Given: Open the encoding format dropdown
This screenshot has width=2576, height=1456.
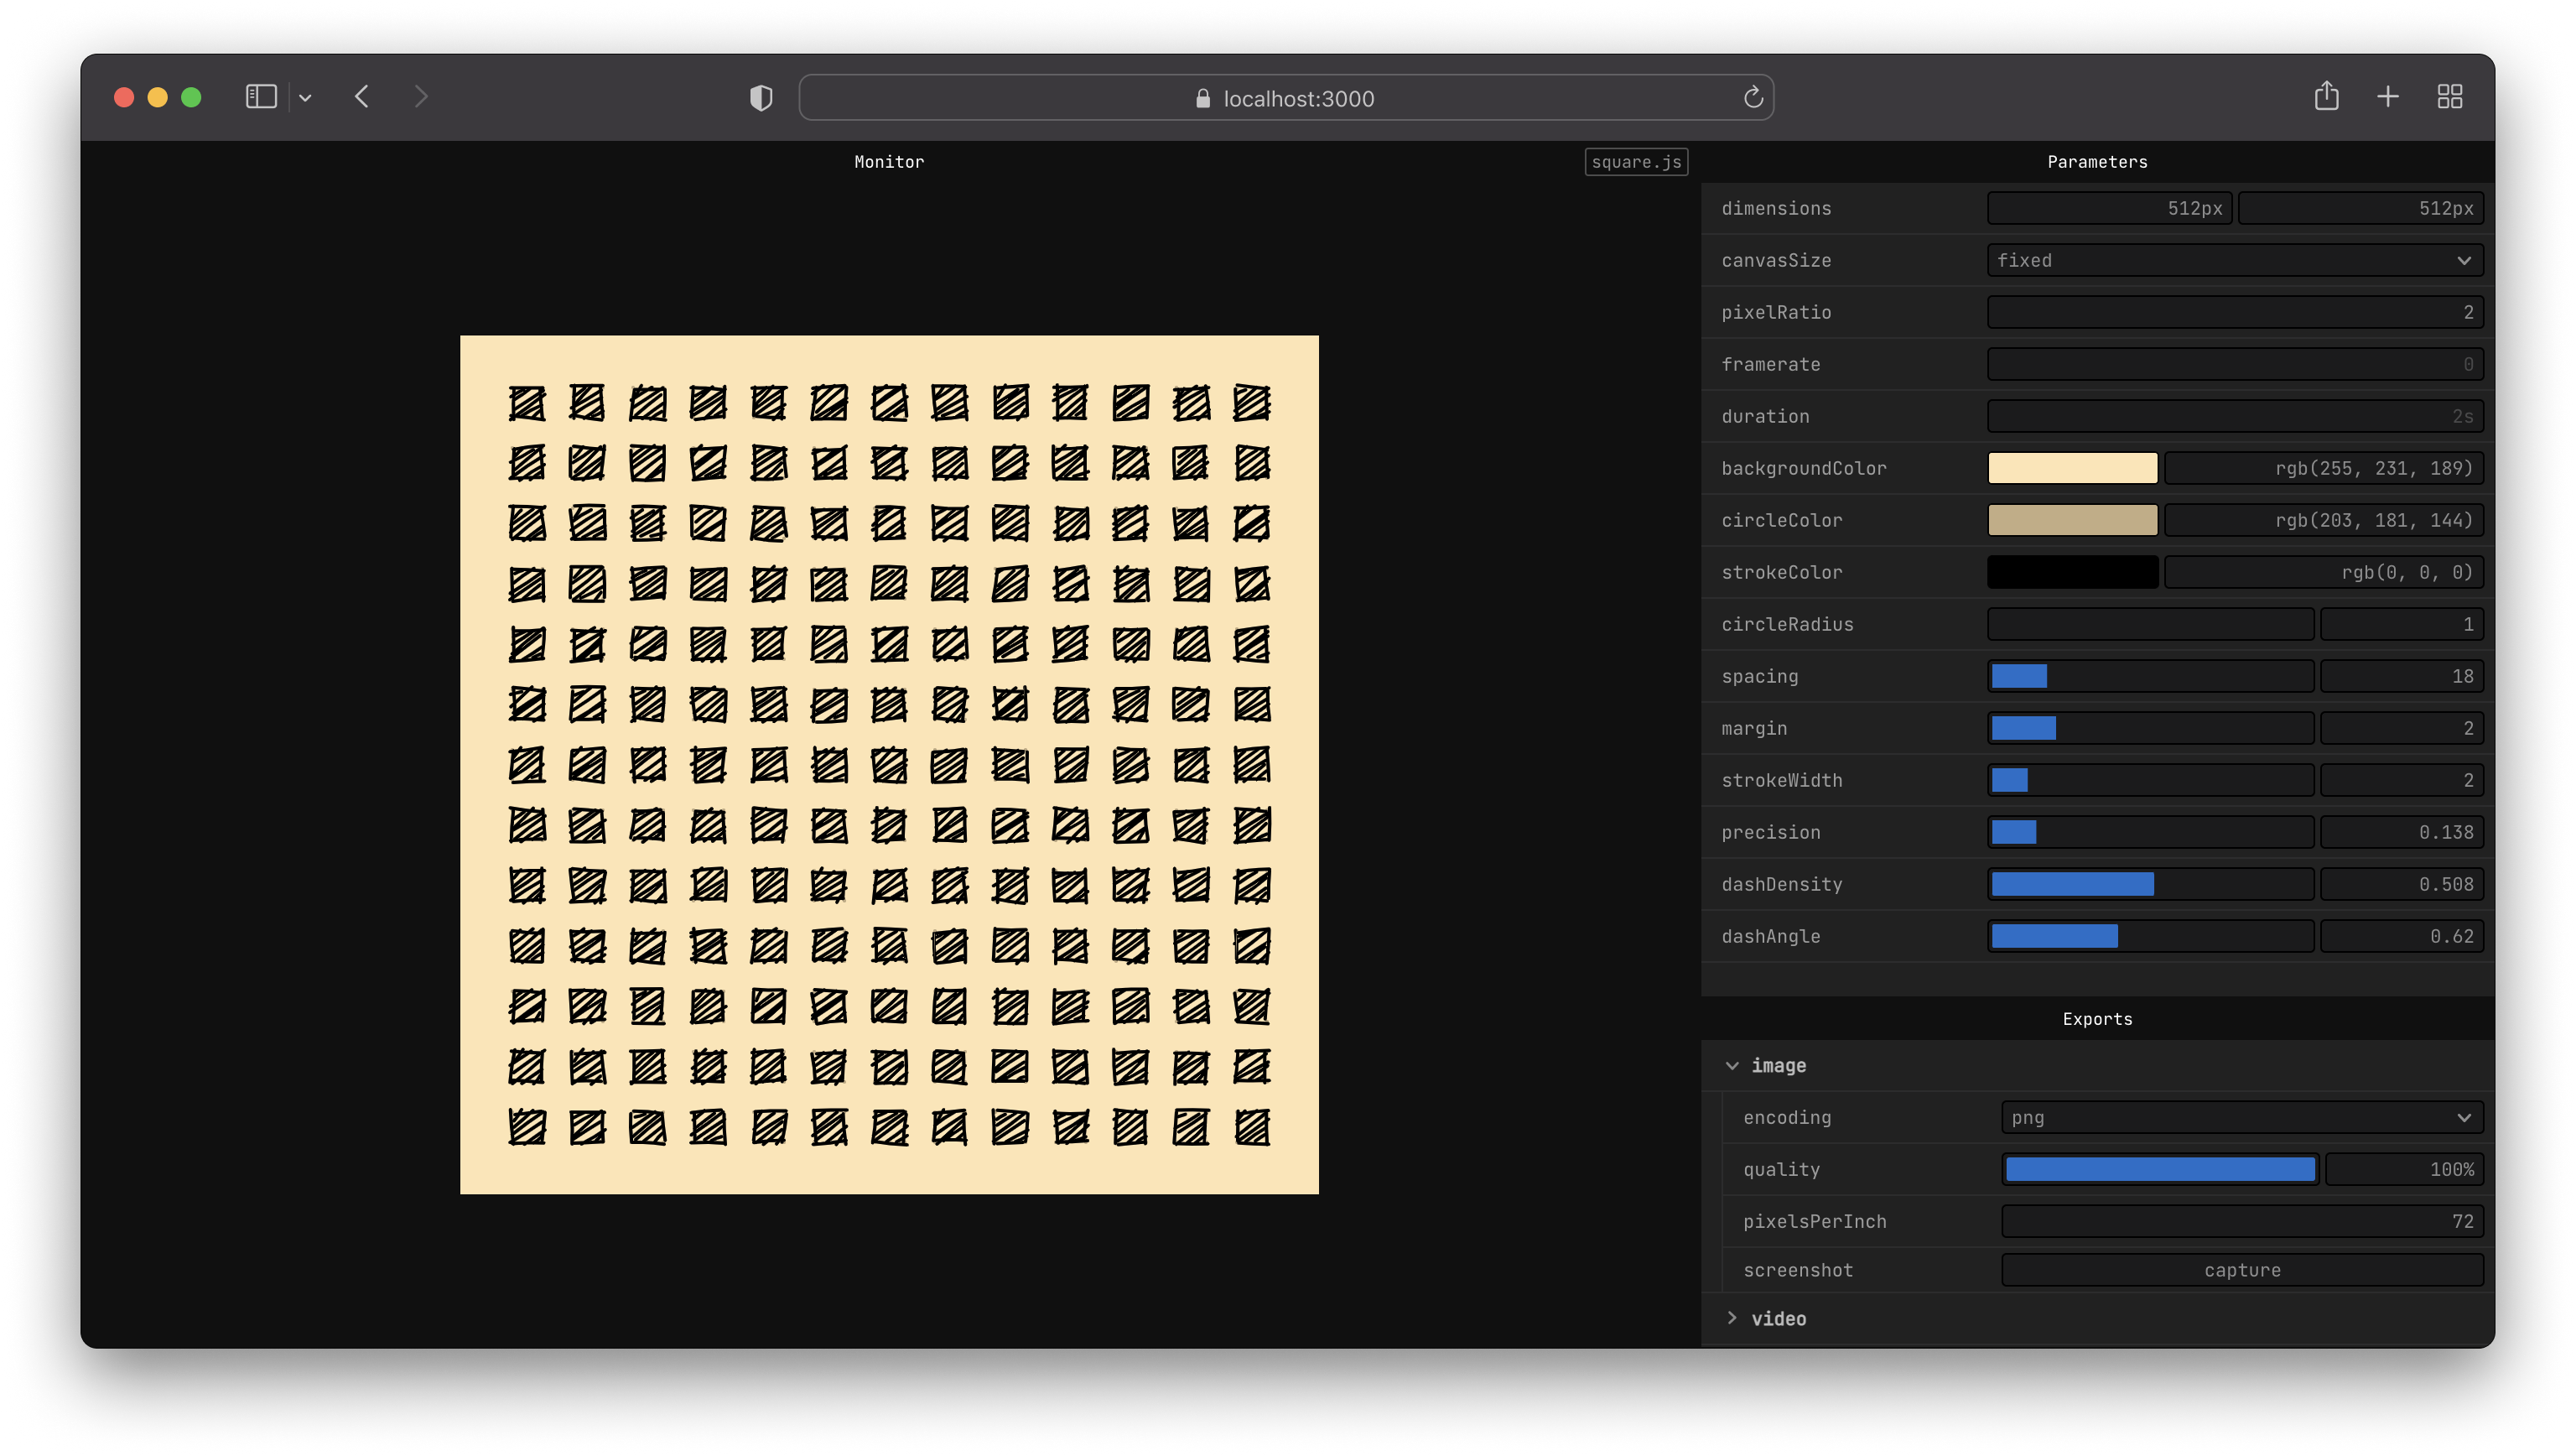Looking at the screenshot, I should (x=2241, y=1117).
